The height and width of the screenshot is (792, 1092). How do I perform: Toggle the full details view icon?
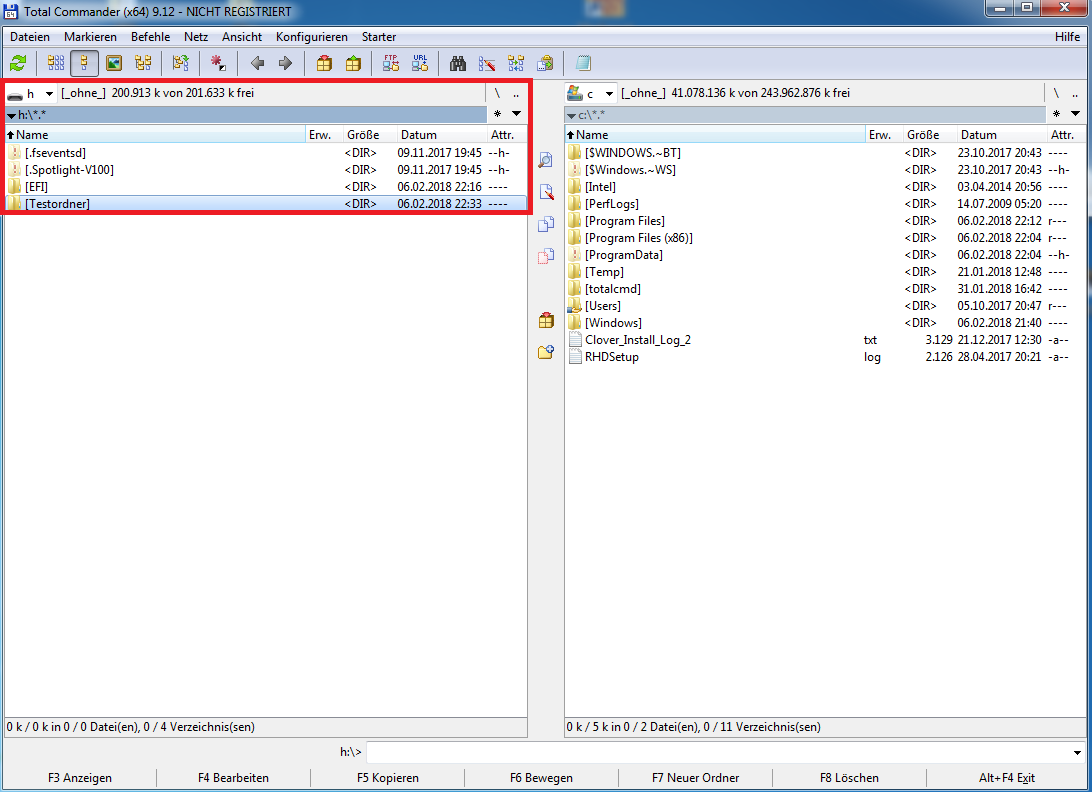coord(84,63)
